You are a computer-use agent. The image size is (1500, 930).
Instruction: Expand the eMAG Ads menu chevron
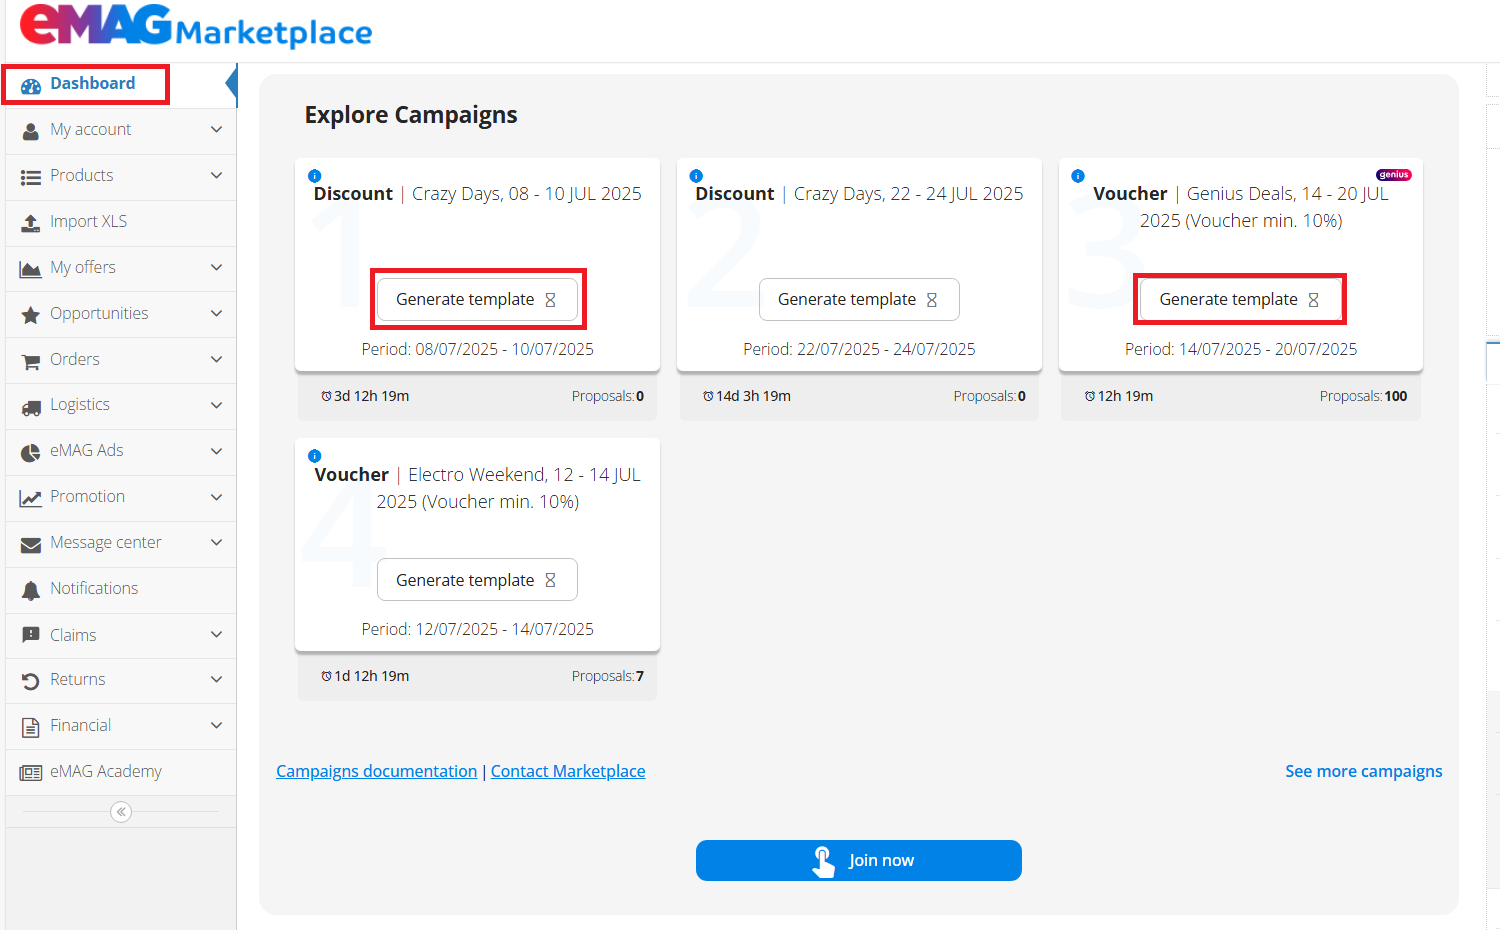pyautogui.click(x=217, y=451)
